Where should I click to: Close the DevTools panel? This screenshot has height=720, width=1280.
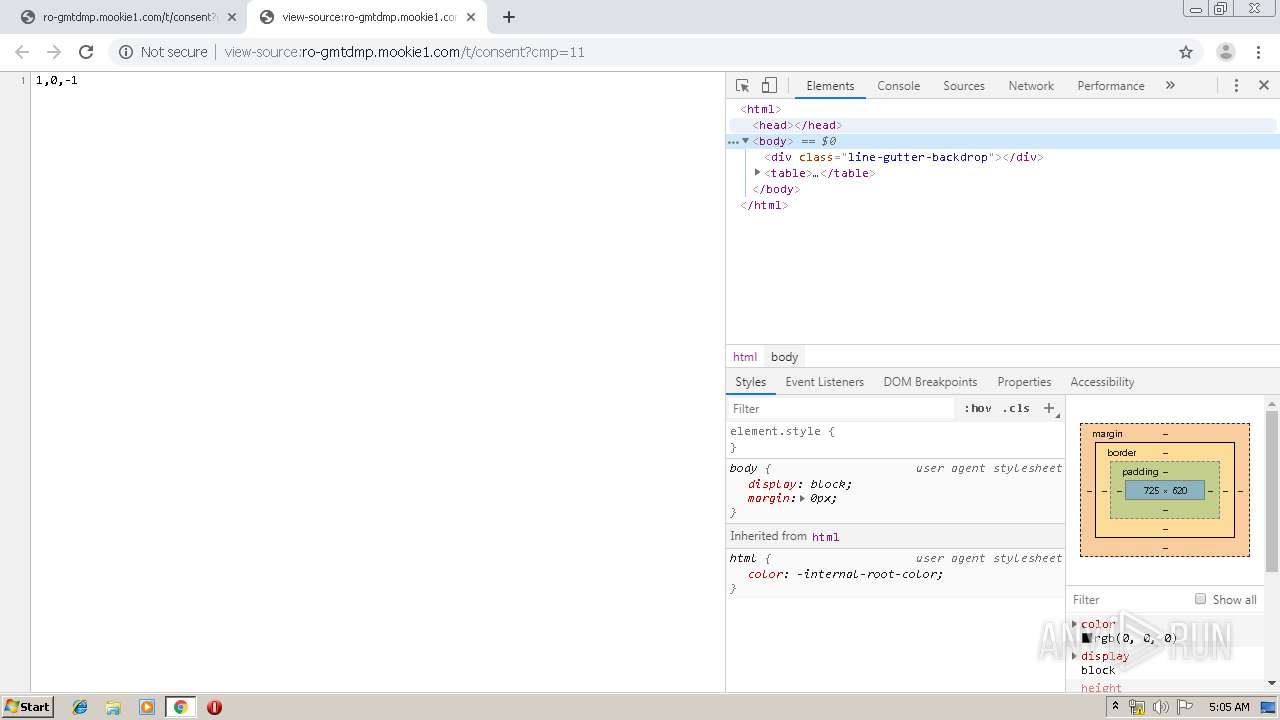click(x=1264, y=86)
